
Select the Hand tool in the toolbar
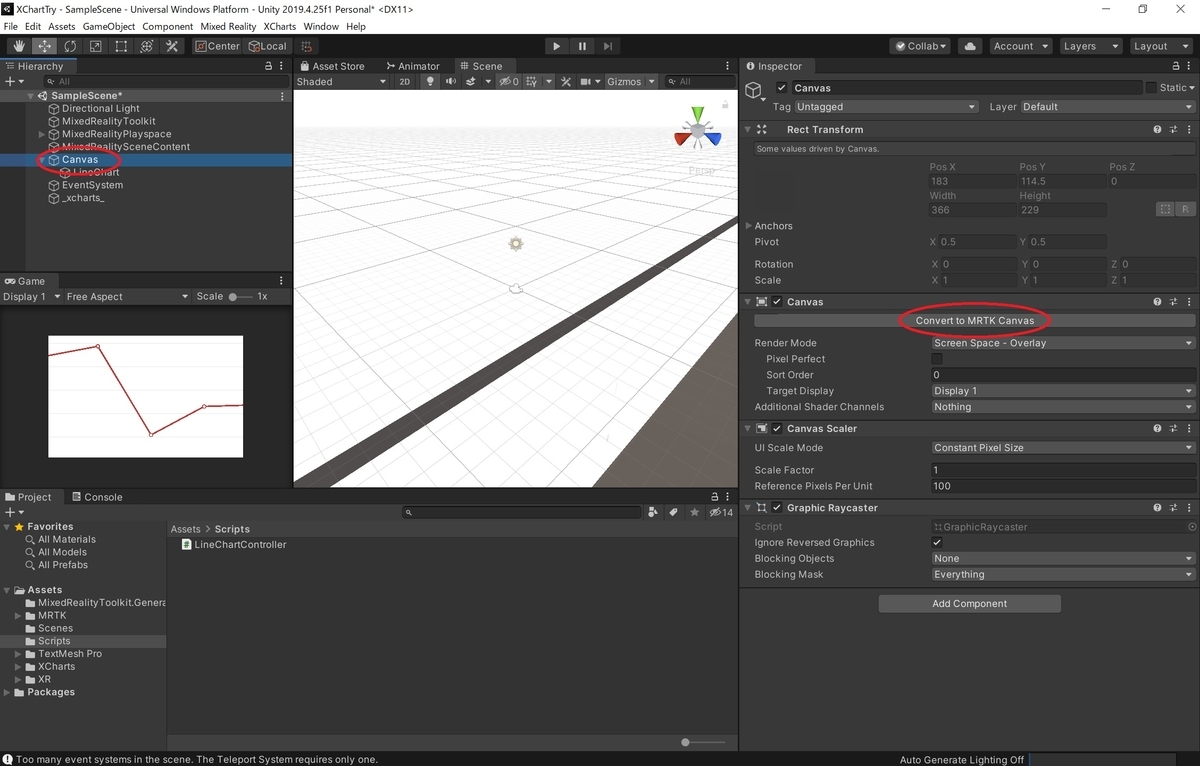coord(19,46)
